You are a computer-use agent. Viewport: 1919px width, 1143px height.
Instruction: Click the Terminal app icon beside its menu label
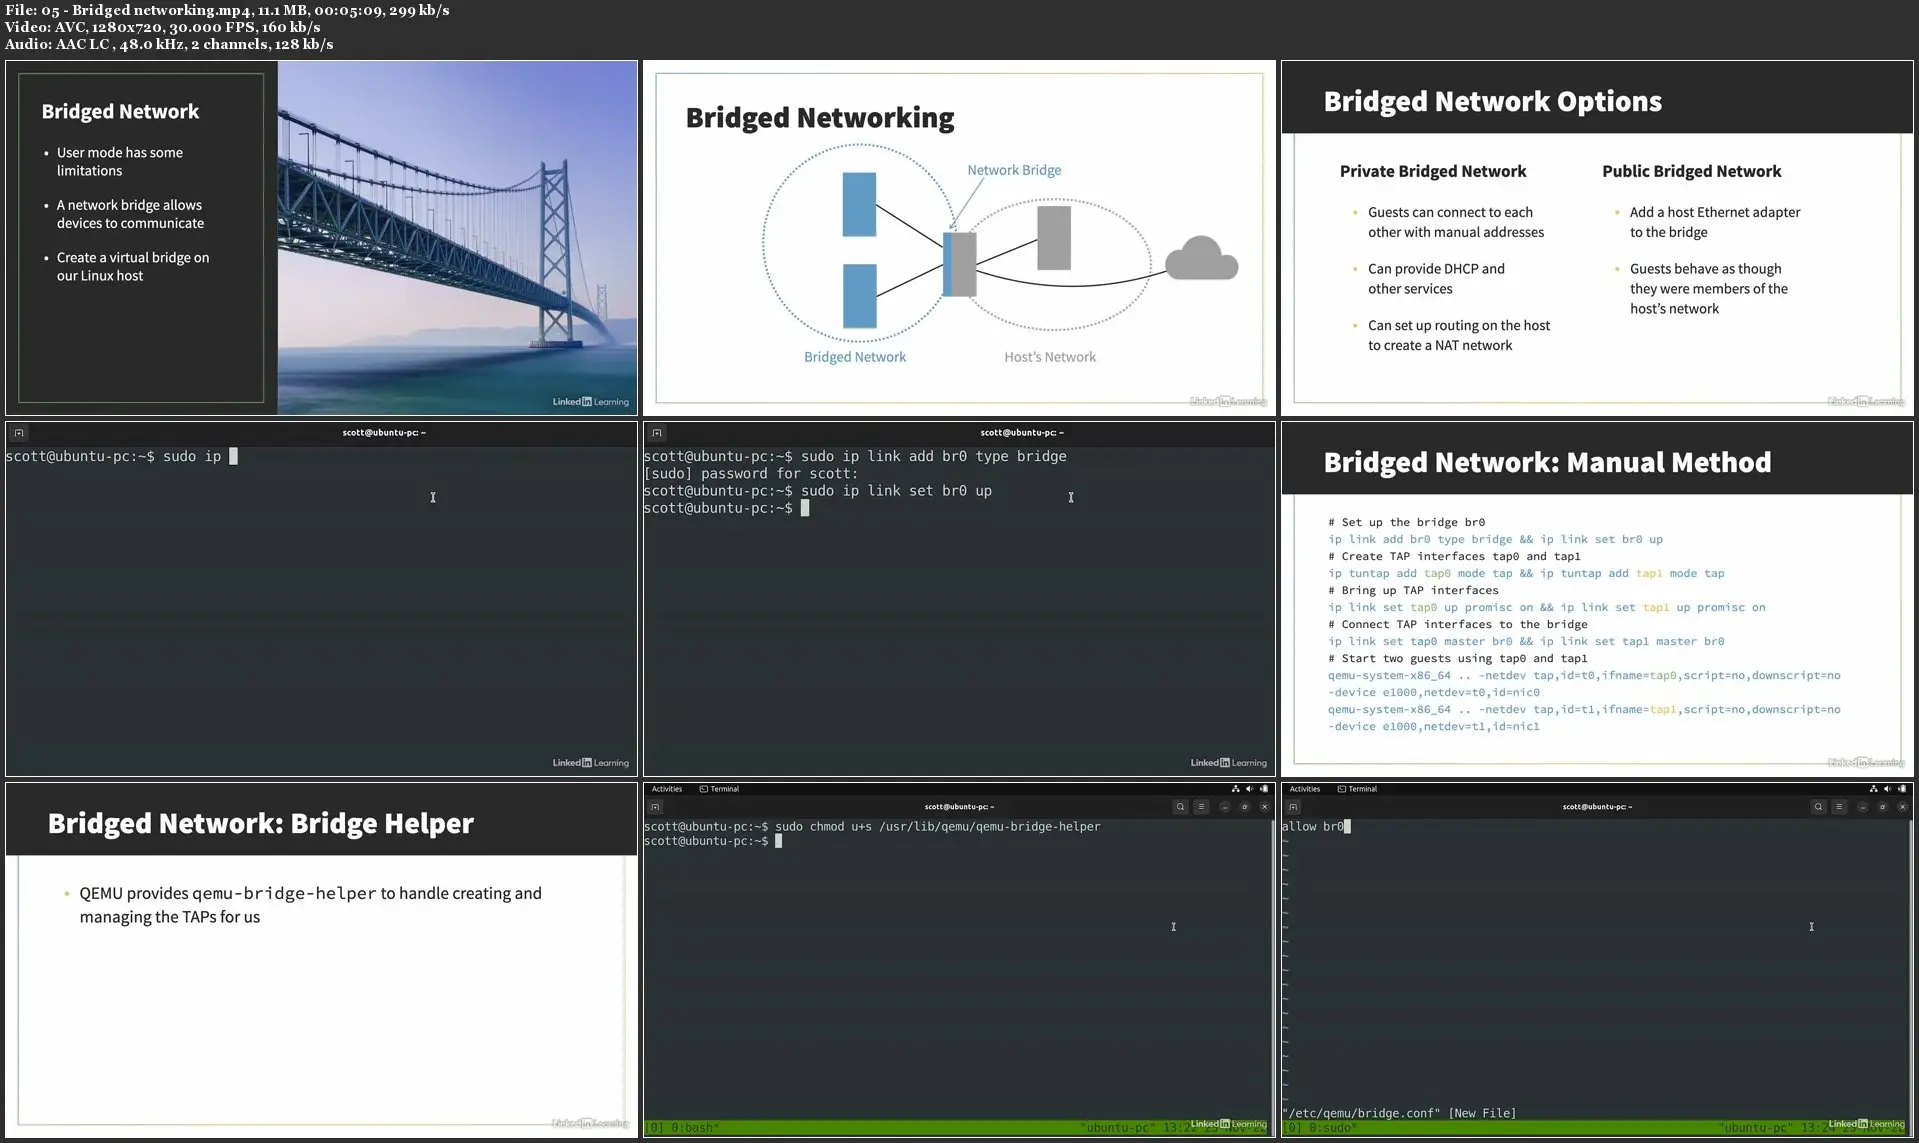click(x=703, y=788)
